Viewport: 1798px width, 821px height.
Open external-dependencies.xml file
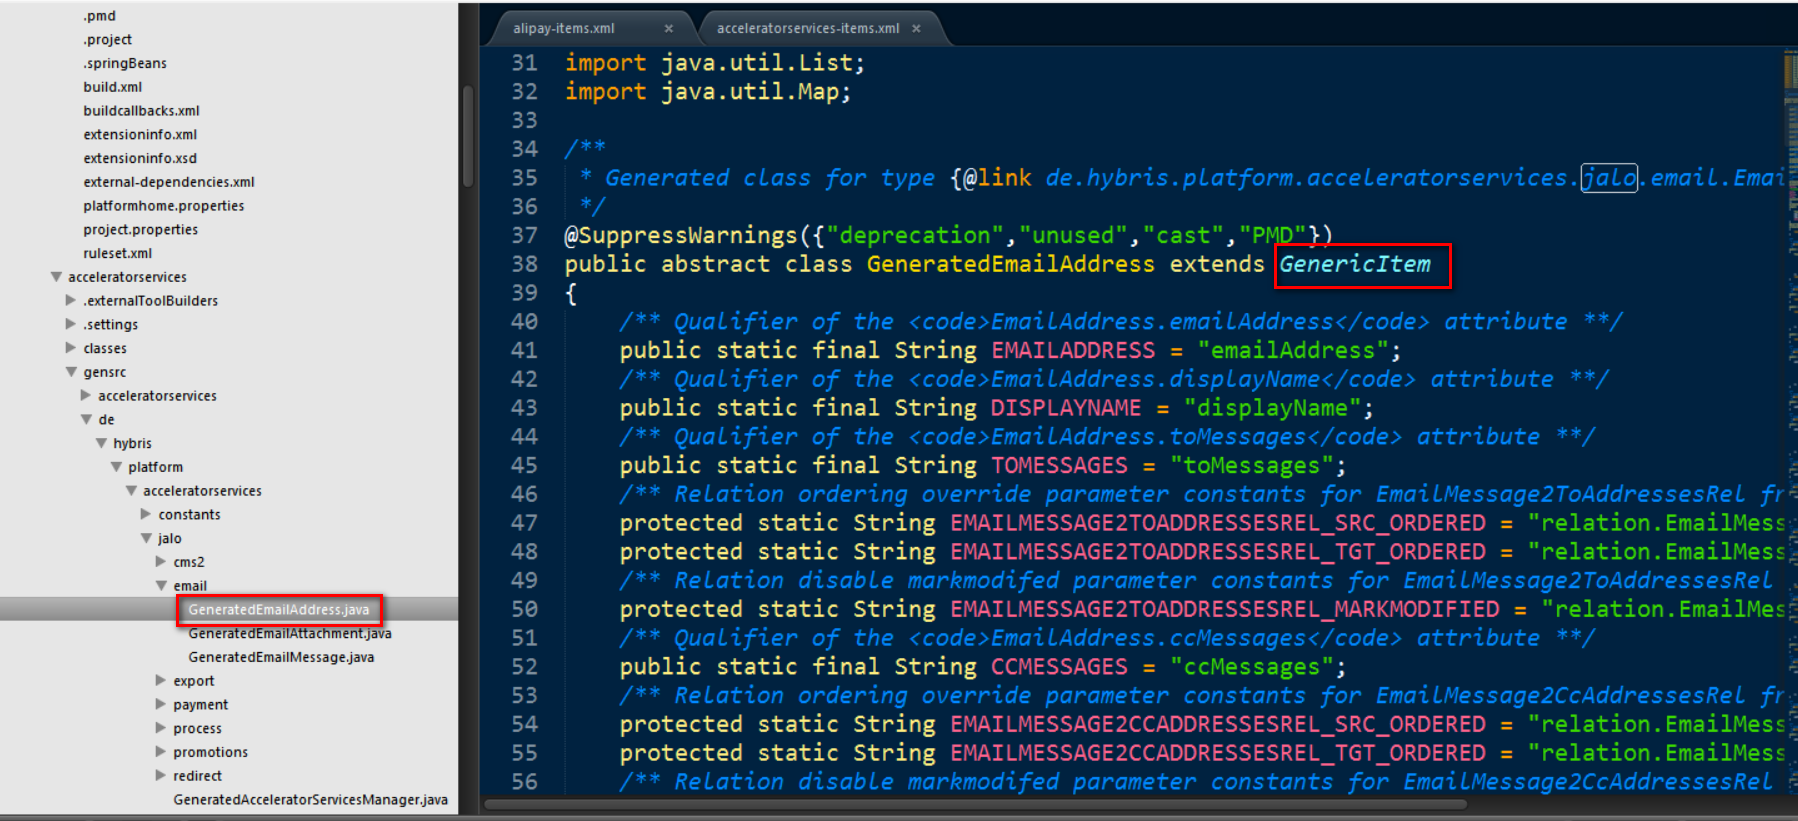click(x=169, y=182)
